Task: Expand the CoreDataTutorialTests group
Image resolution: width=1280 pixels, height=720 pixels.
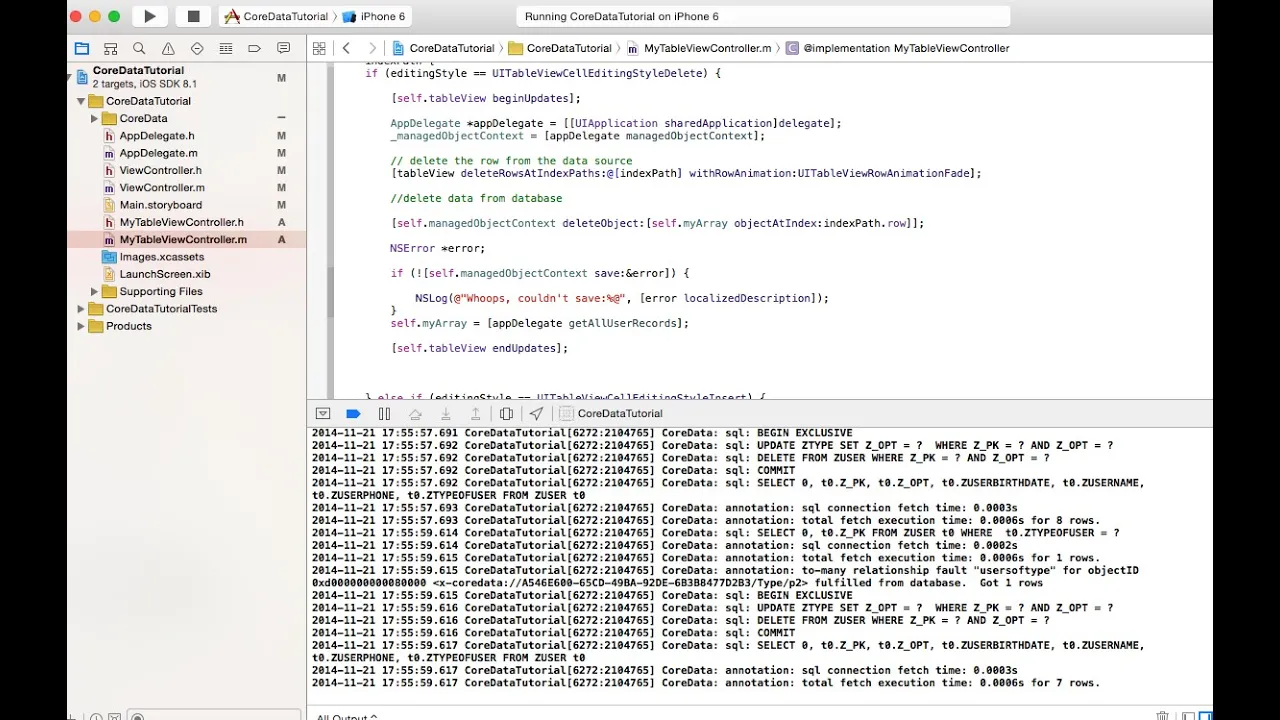Action: point(81,309)
